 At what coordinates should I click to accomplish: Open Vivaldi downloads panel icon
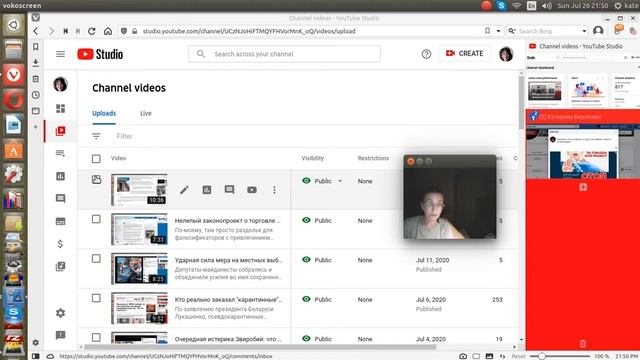click(36, 62)
